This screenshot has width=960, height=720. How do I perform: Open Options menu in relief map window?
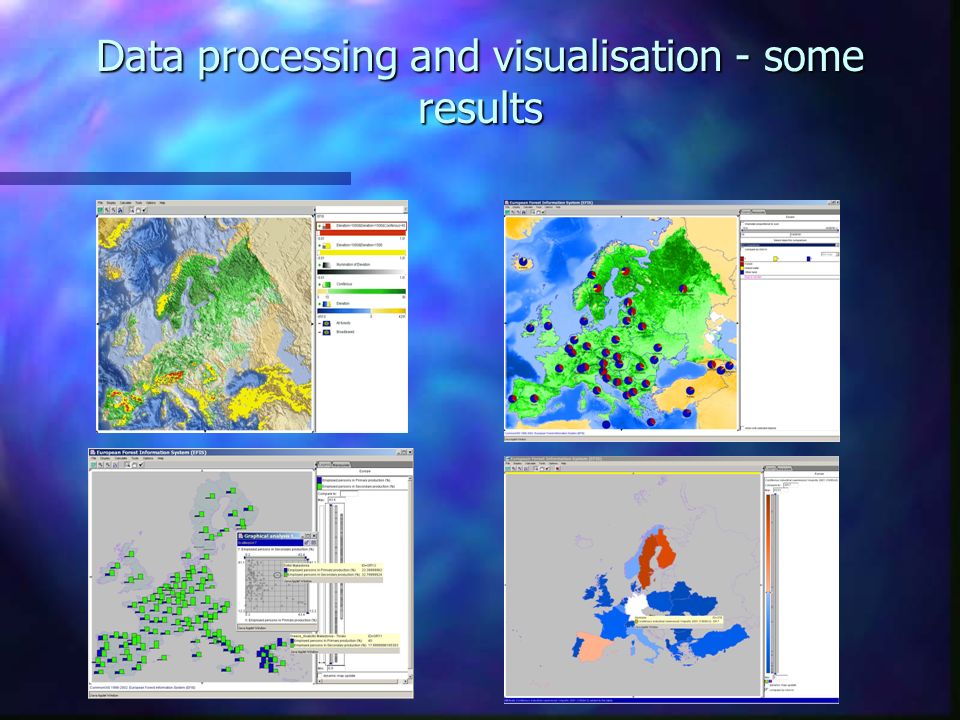151,203
